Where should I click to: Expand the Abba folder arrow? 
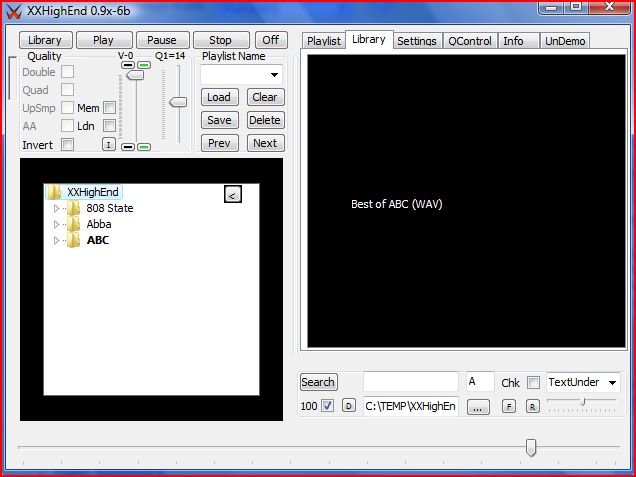pyautogui.click(x=56, y=224)
